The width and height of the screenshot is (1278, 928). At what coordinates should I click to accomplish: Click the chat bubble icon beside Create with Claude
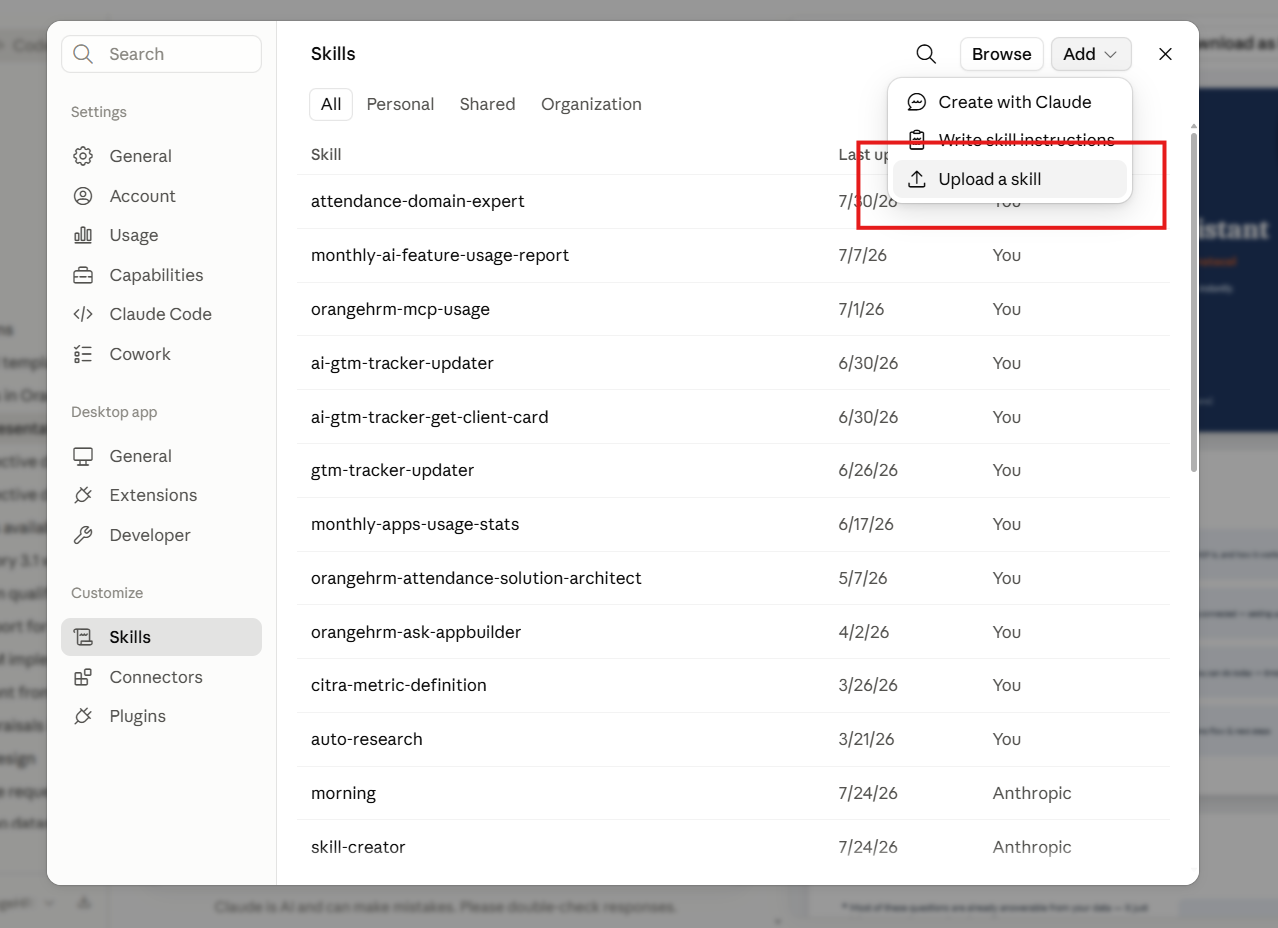point(916,102)
